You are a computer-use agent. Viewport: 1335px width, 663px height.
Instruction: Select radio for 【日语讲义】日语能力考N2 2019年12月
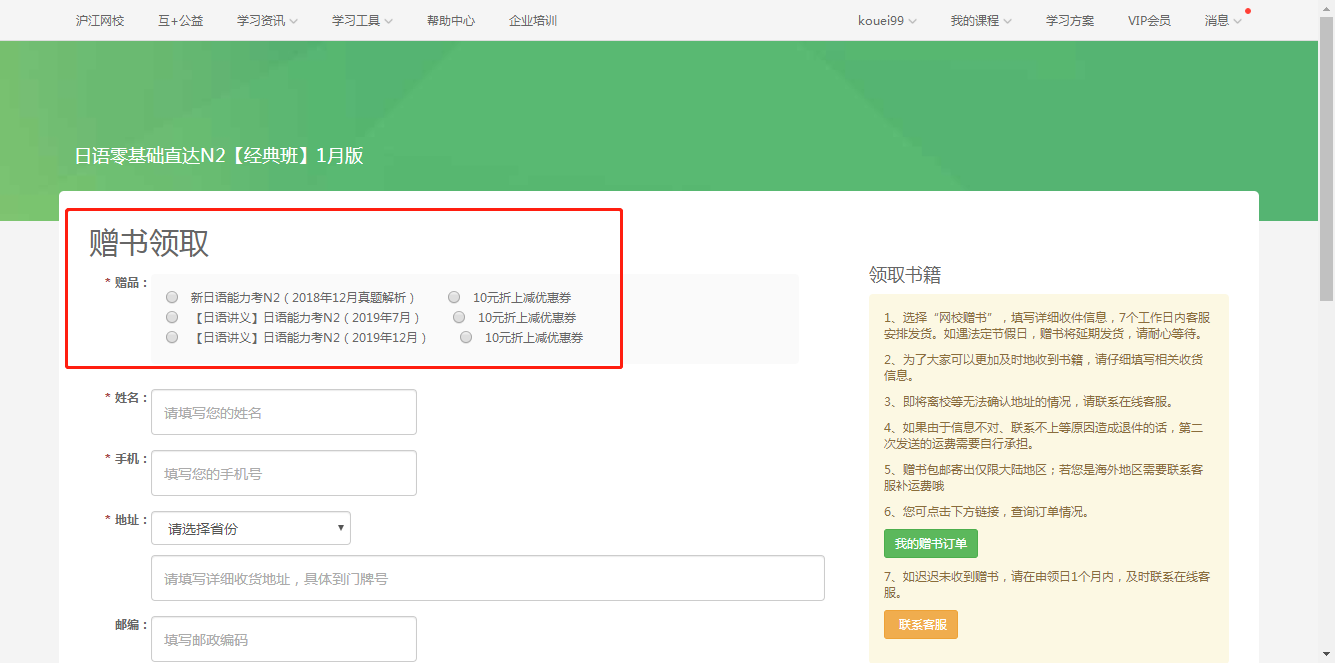click(172, 337)
